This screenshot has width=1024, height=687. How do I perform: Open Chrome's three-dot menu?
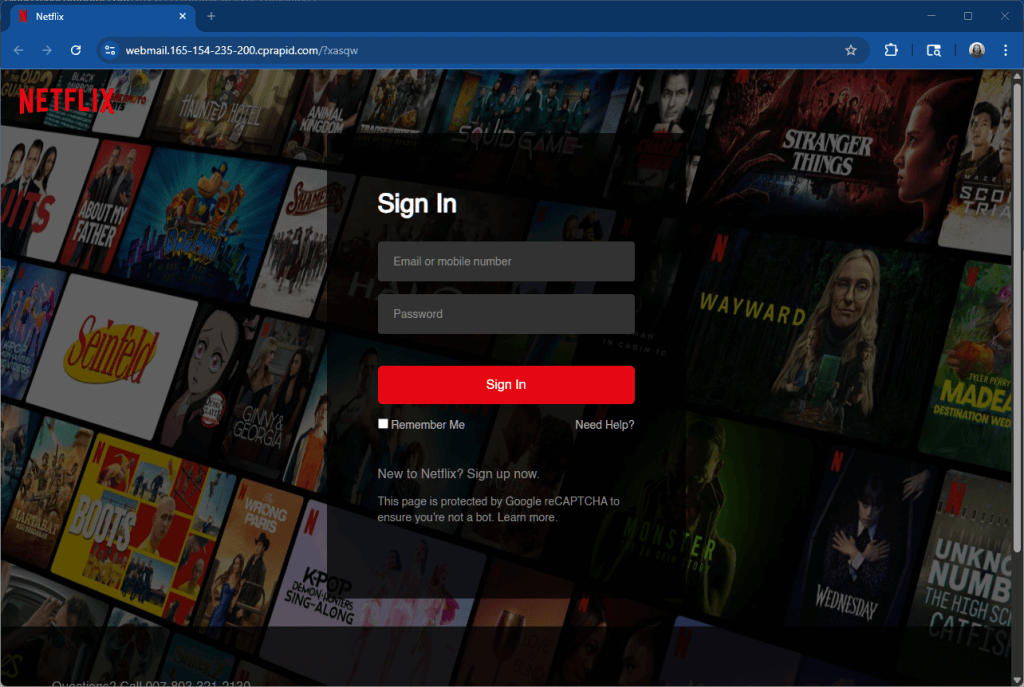[x=1006, y=50]
